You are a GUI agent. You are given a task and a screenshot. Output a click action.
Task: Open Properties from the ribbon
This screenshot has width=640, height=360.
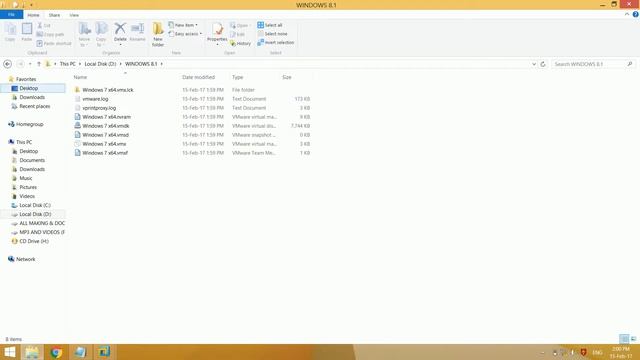[x=217, y=33]
